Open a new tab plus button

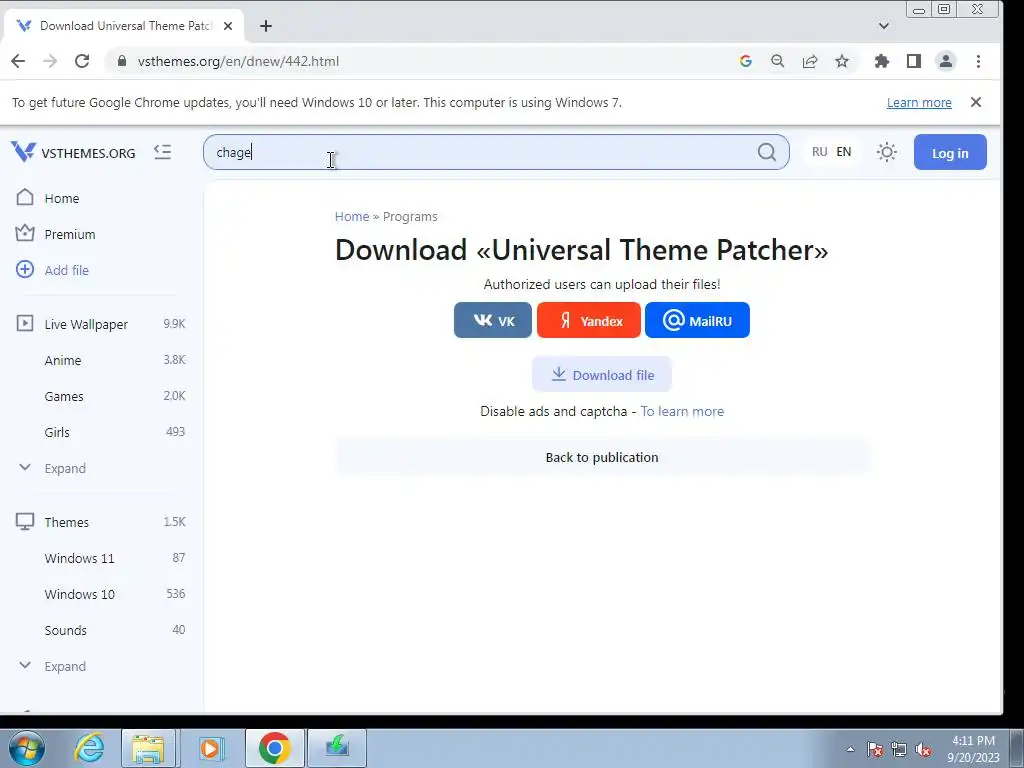pyautogui.click(x=265, y=25)
